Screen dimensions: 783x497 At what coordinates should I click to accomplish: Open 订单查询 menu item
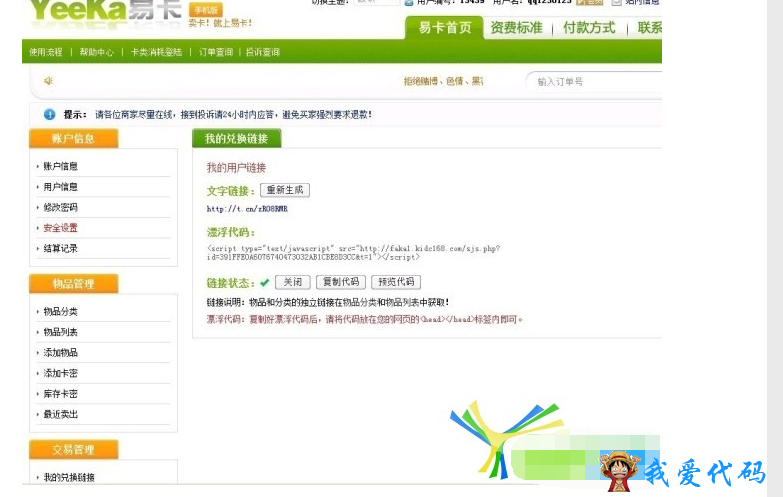click(216, 52)
